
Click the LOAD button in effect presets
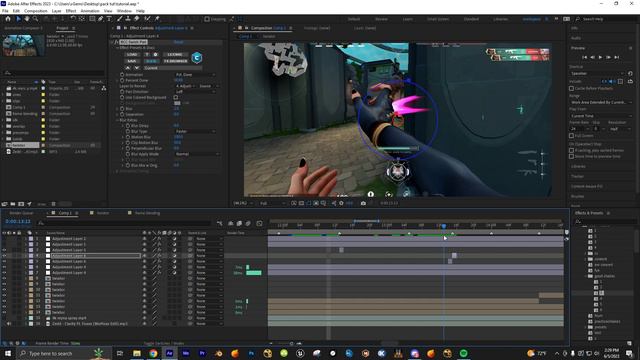[x=131, y=54]
